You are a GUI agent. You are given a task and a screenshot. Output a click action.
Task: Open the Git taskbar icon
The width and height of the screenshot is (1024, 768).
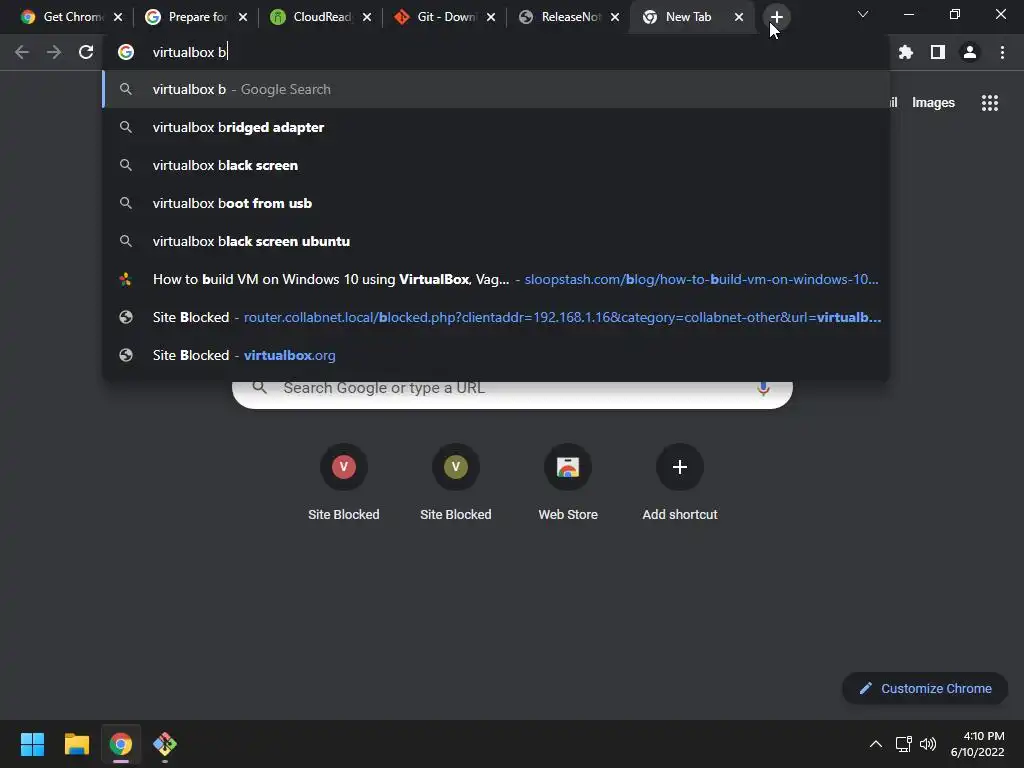[165, 744]
